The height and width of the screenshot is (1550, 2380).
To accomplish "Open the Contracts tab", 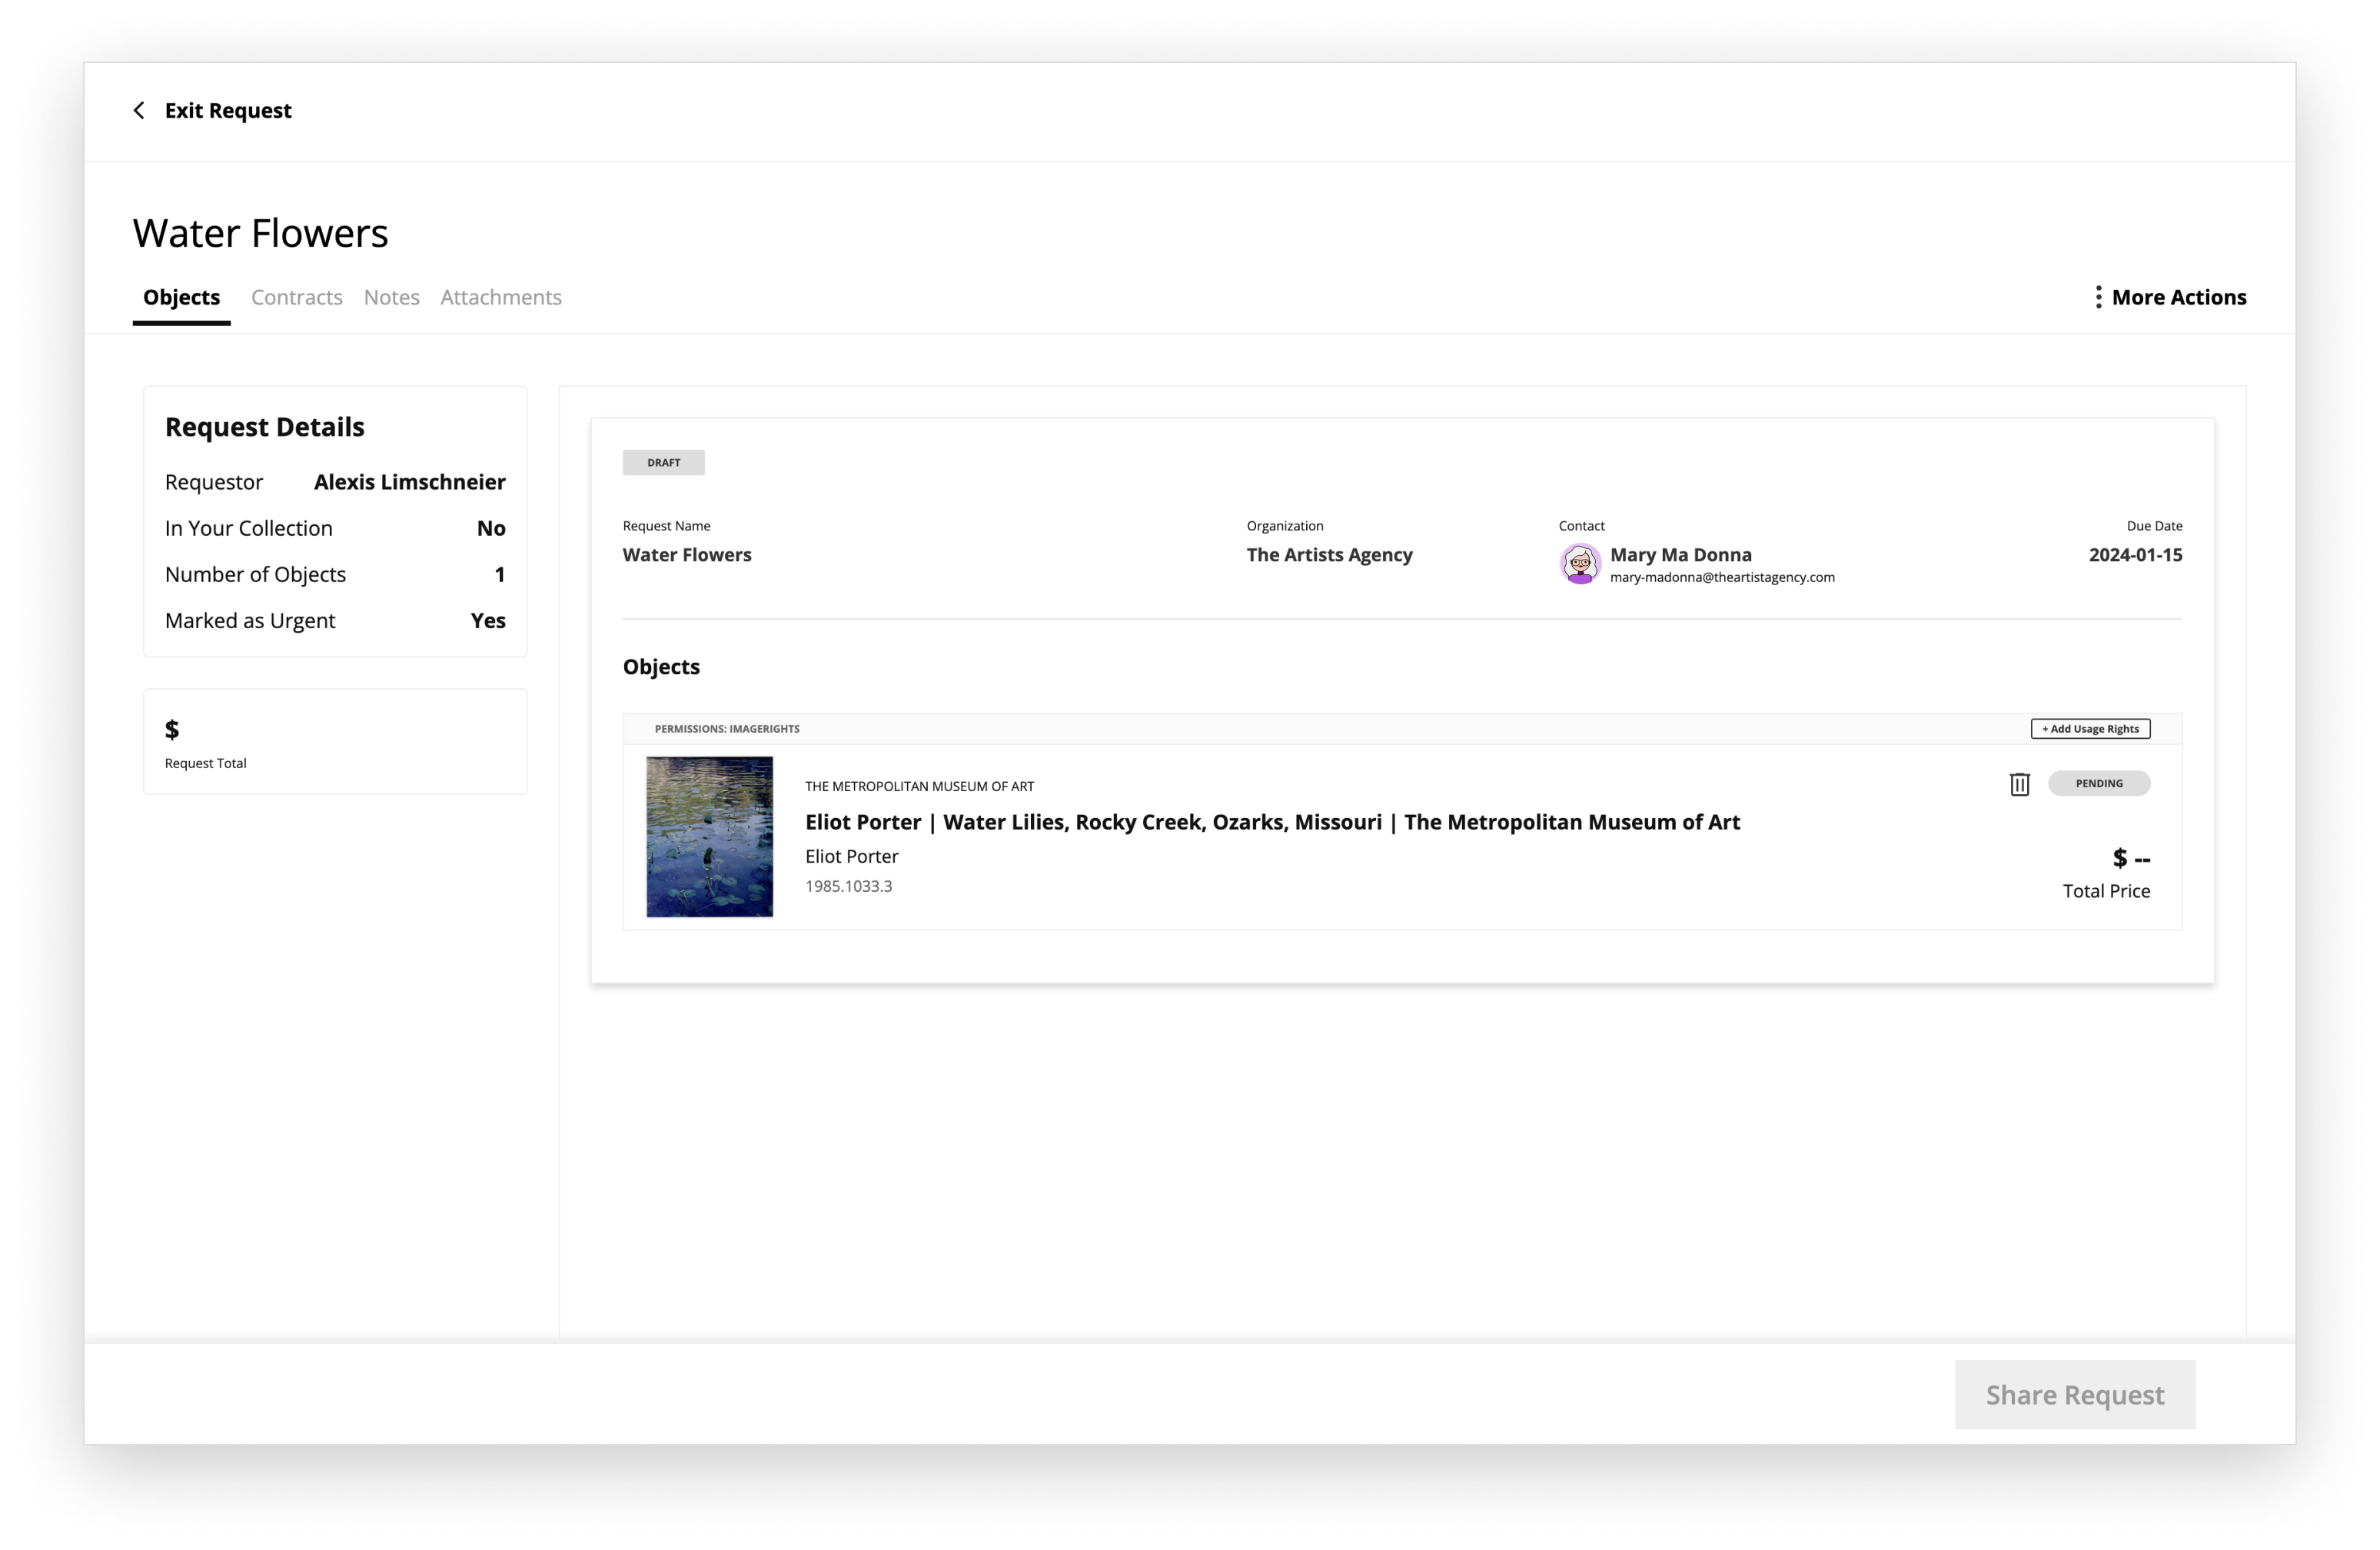I will [x=296, y=297].
